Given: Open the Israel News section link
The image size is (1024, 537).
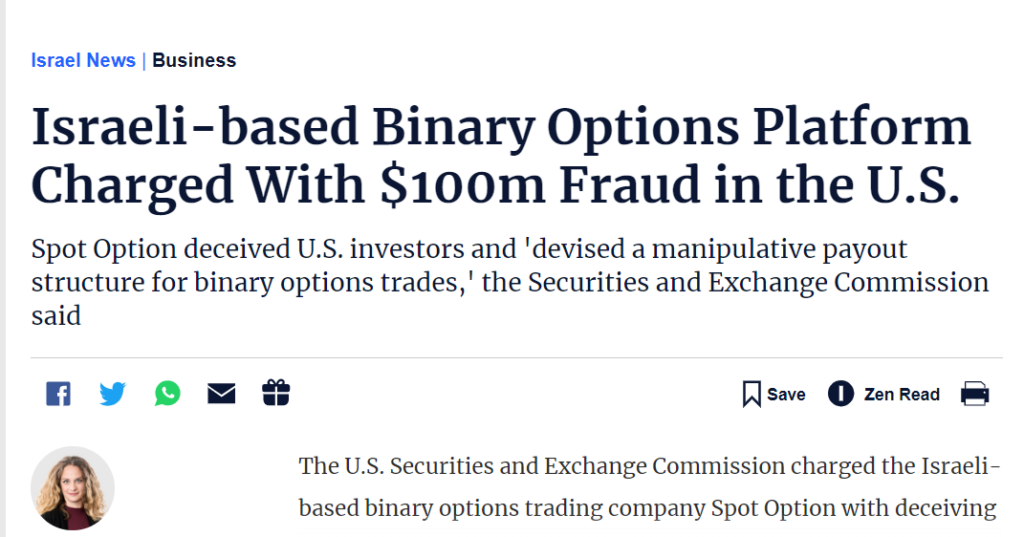Looking at the screenshot, I should (83, 60).
